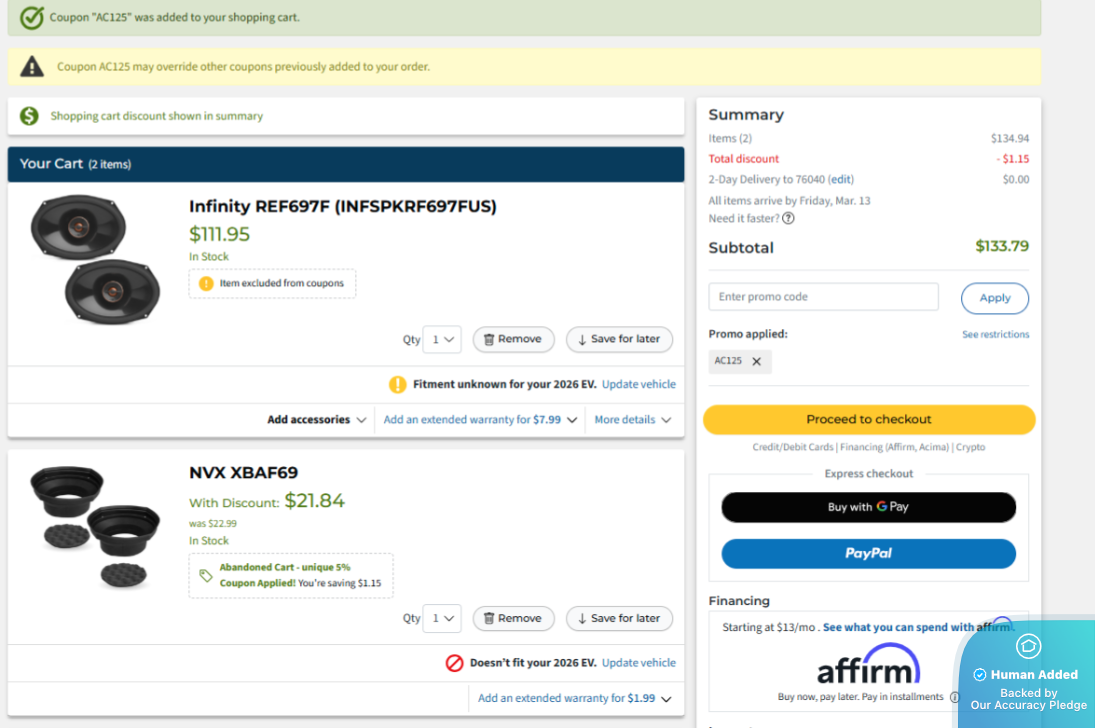The height and width of the screenshot is (728, 1095).
Task: Click the doesn't fit prohibited icon
Action: pos(454,663)
